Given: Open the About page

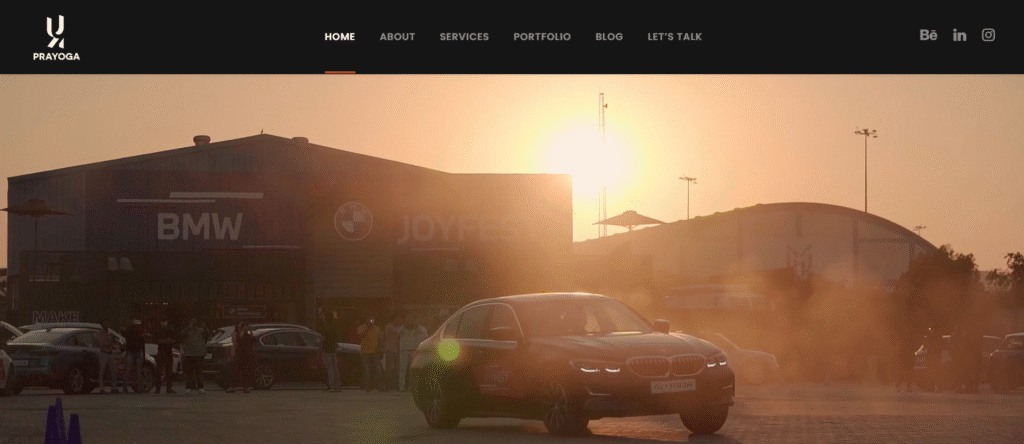Looking at the screenshot, I should 397,37.
